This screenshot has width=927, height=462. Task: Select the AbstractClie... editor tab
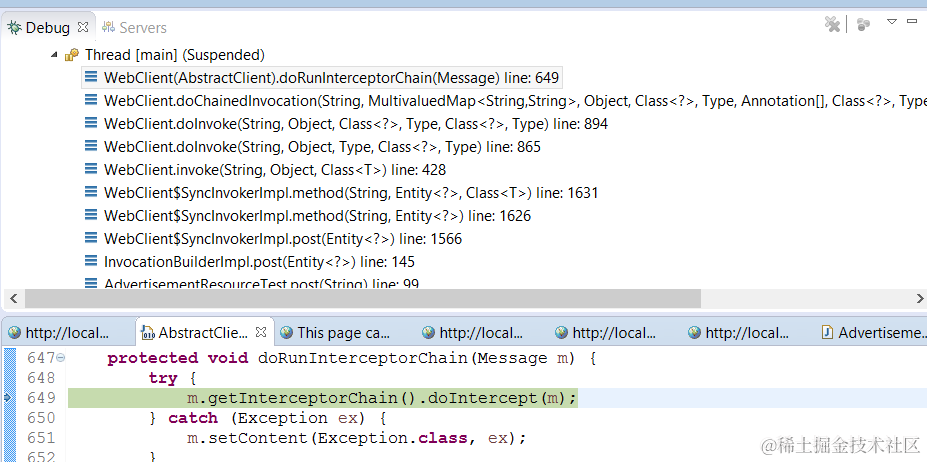tap(203, 332)
